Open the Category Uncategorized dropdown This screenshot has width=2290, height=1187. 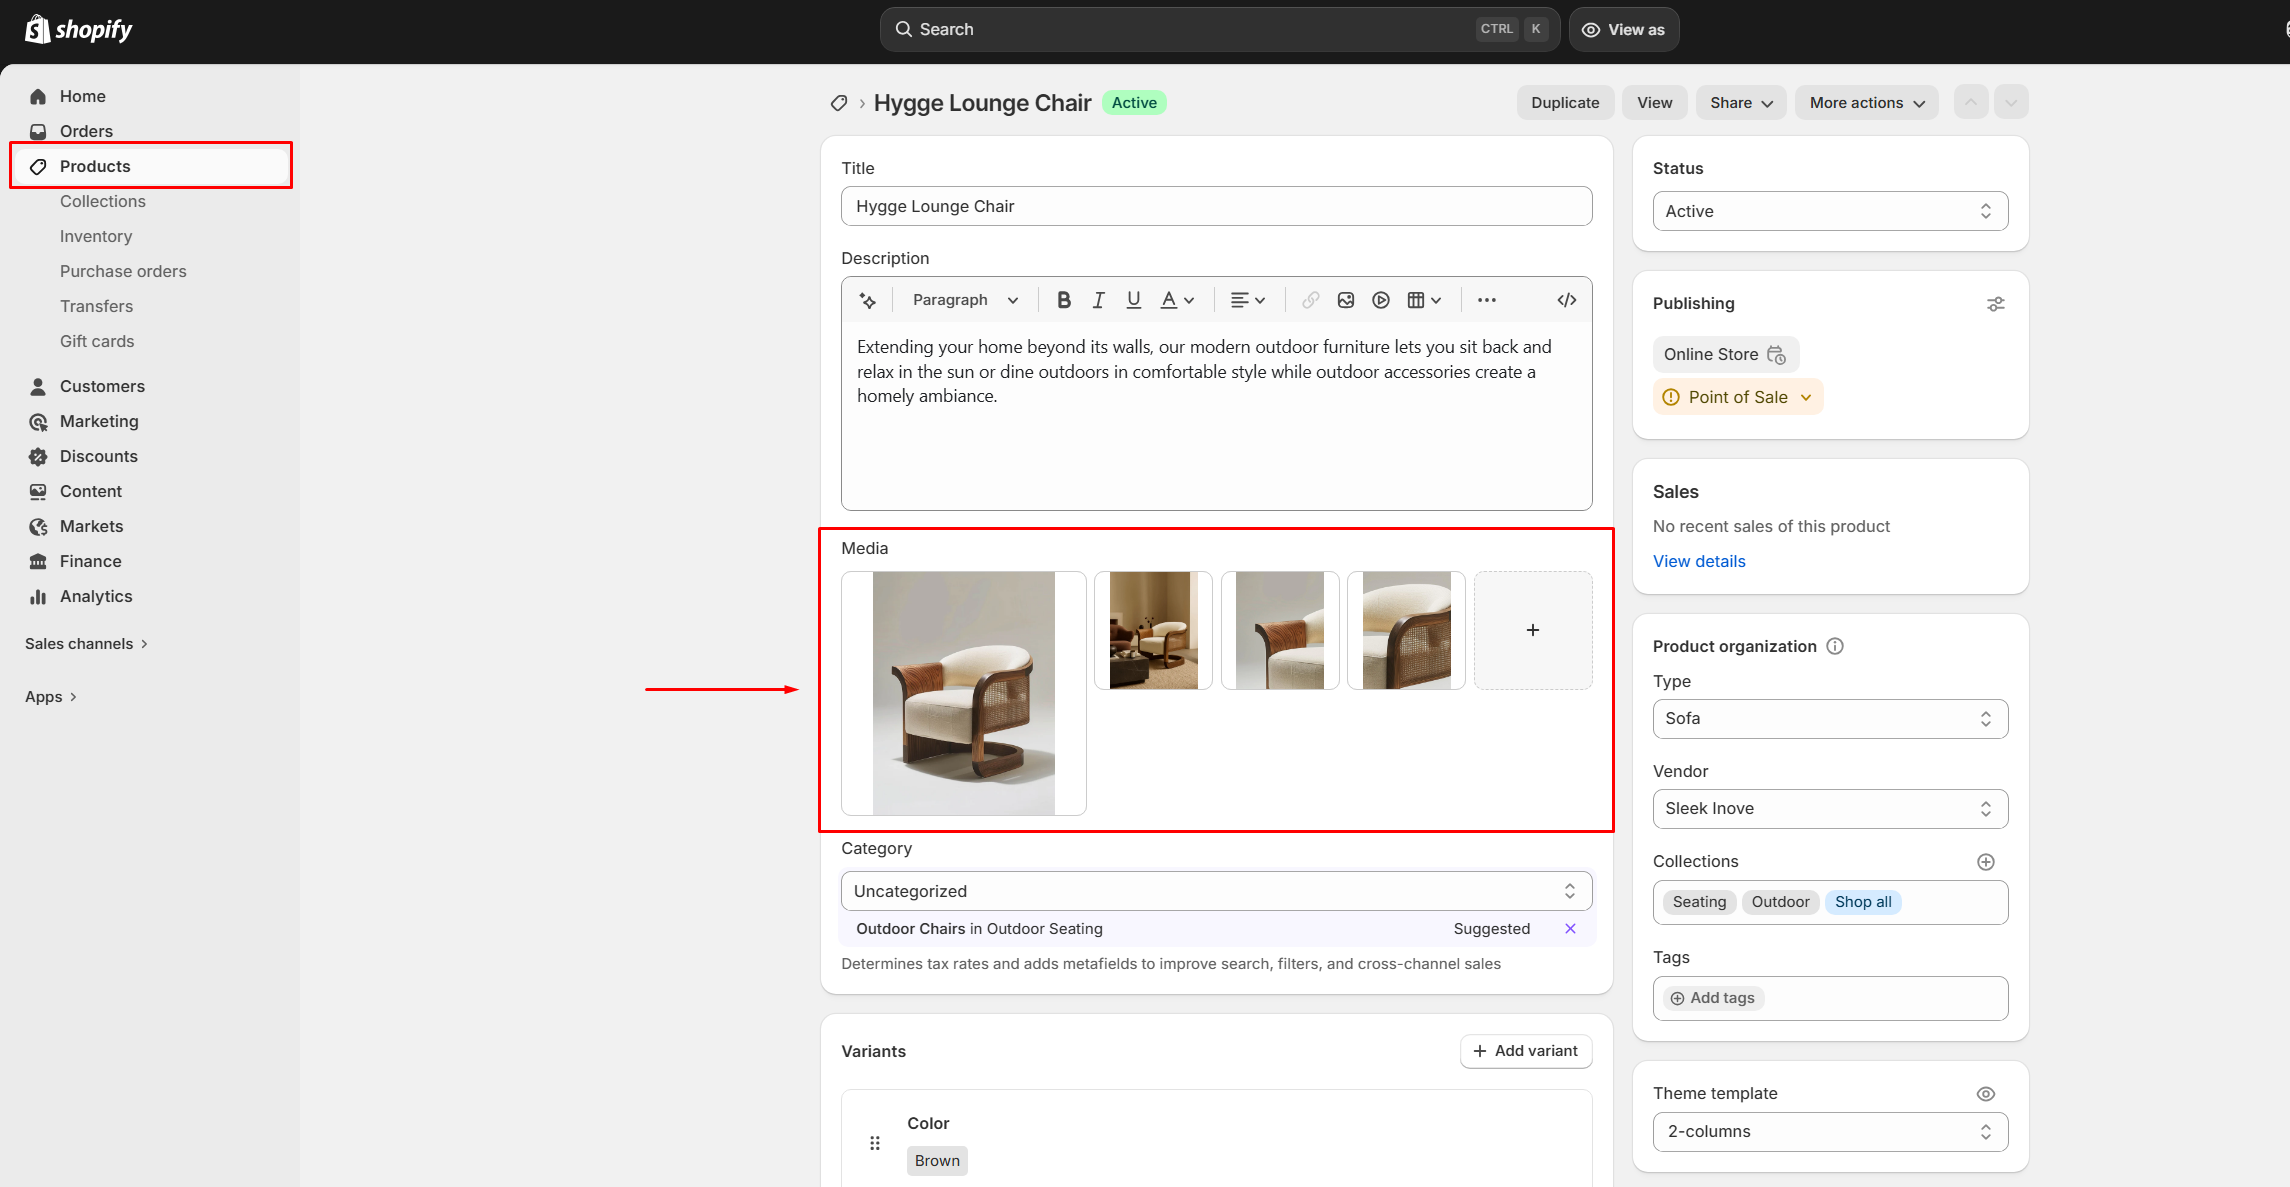(x=1216, y=891)
